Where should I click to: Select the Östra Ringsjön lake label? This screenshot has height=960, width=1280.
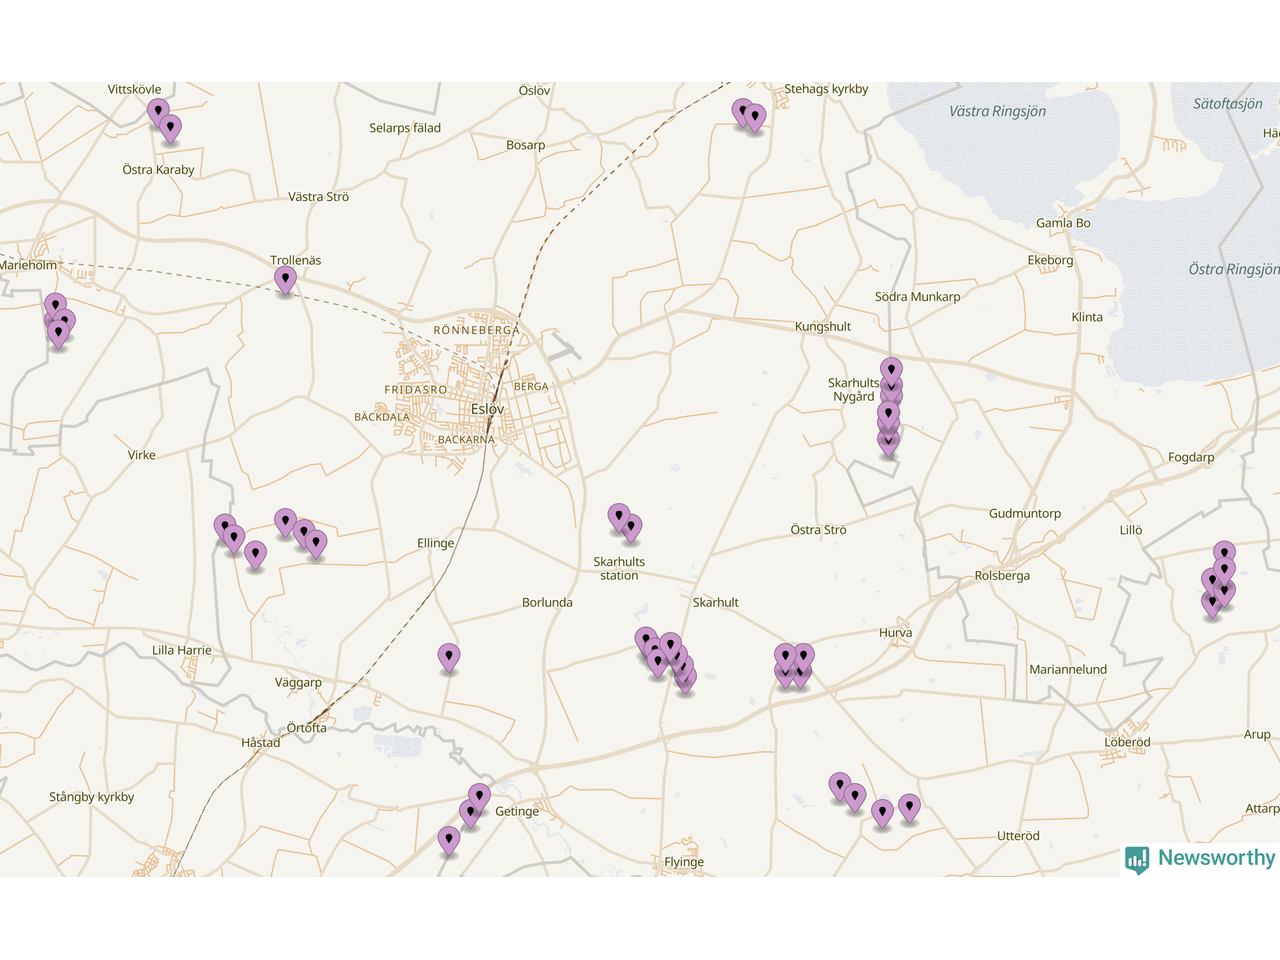tap(1233, 269)
